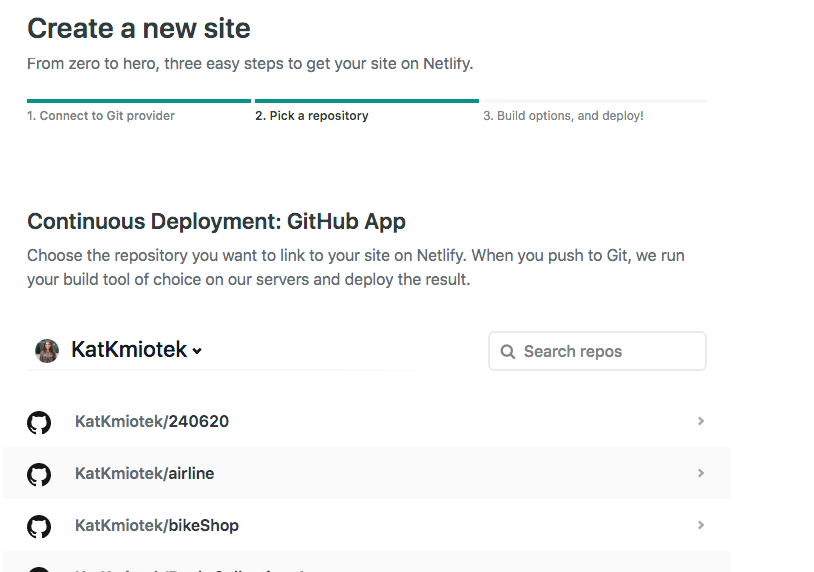Click the Create a new site heading

[x=139, y=29]
